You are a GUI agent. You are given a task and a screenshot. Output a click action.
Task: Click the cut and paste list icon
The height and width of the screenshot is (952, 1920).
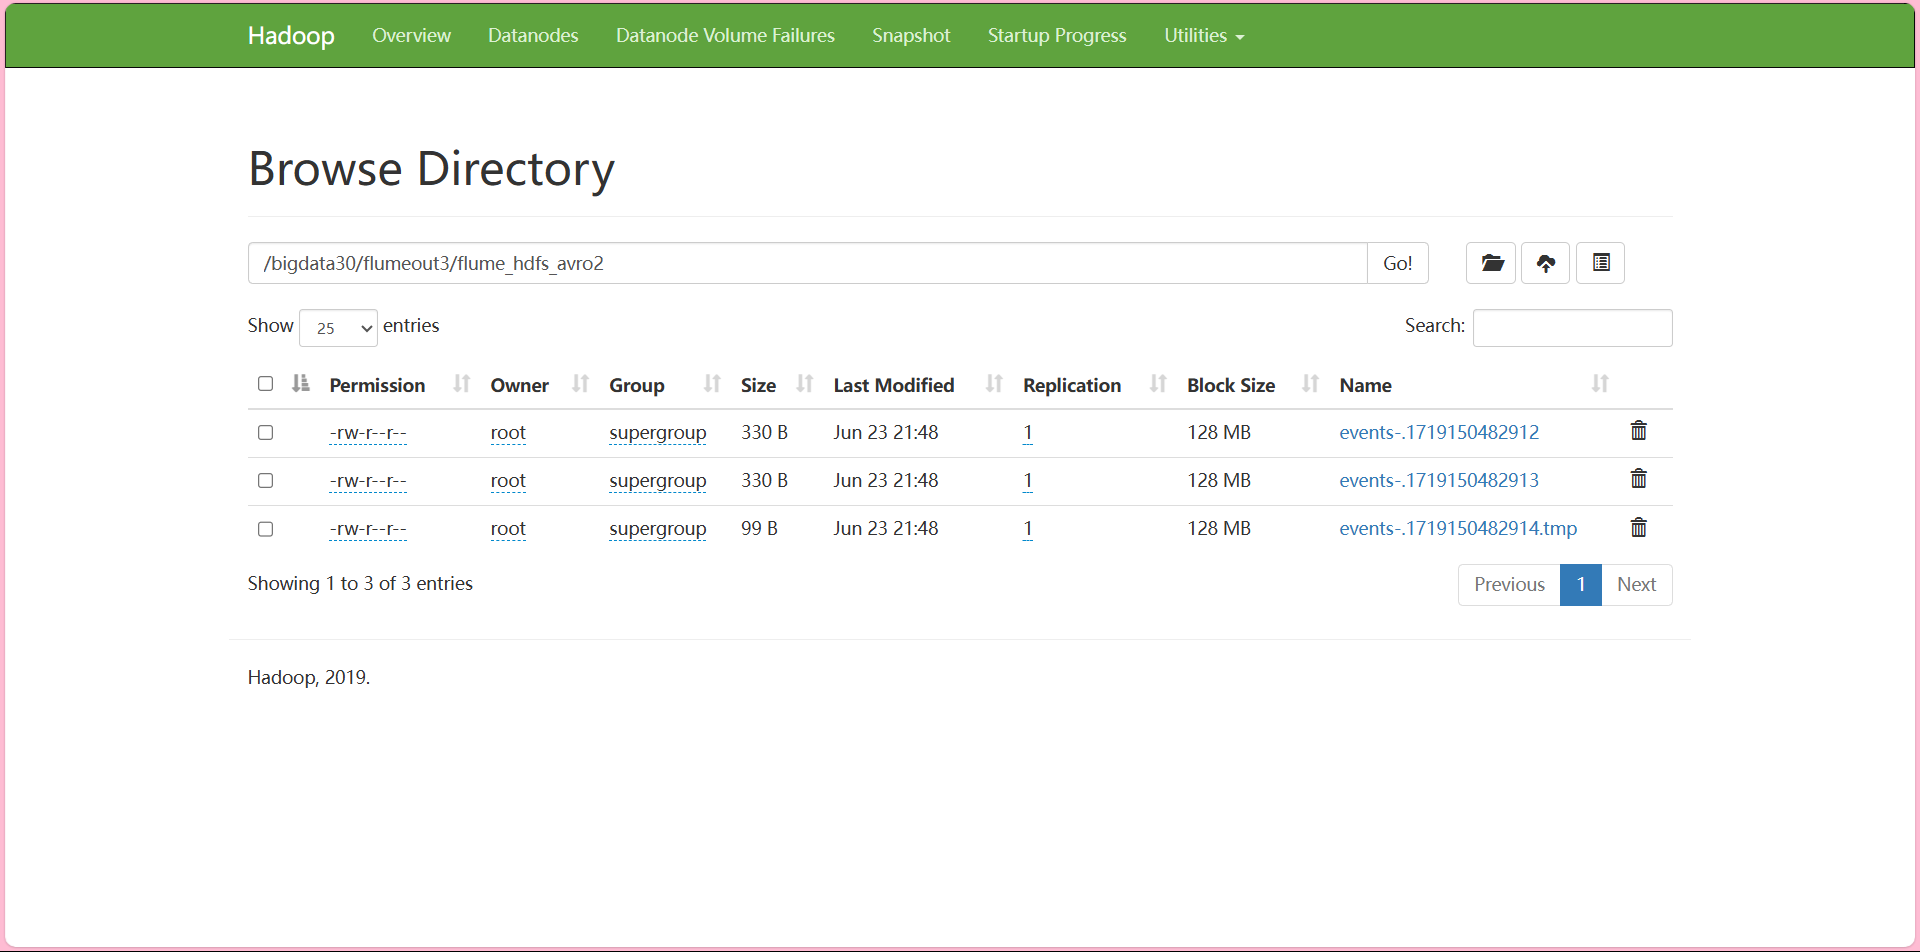[x=1600, y=263]
